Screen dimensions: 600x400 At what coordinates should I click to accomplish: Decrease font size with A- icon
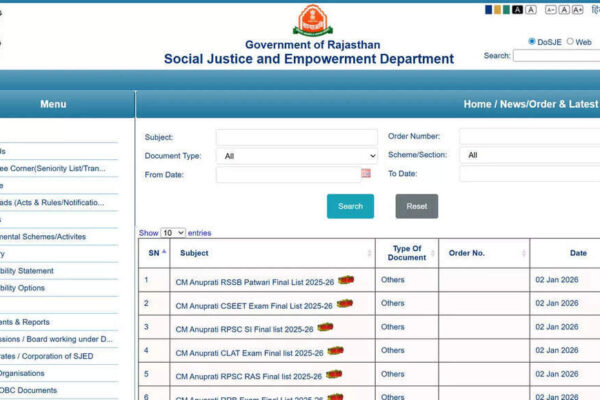tap(551, 10)
